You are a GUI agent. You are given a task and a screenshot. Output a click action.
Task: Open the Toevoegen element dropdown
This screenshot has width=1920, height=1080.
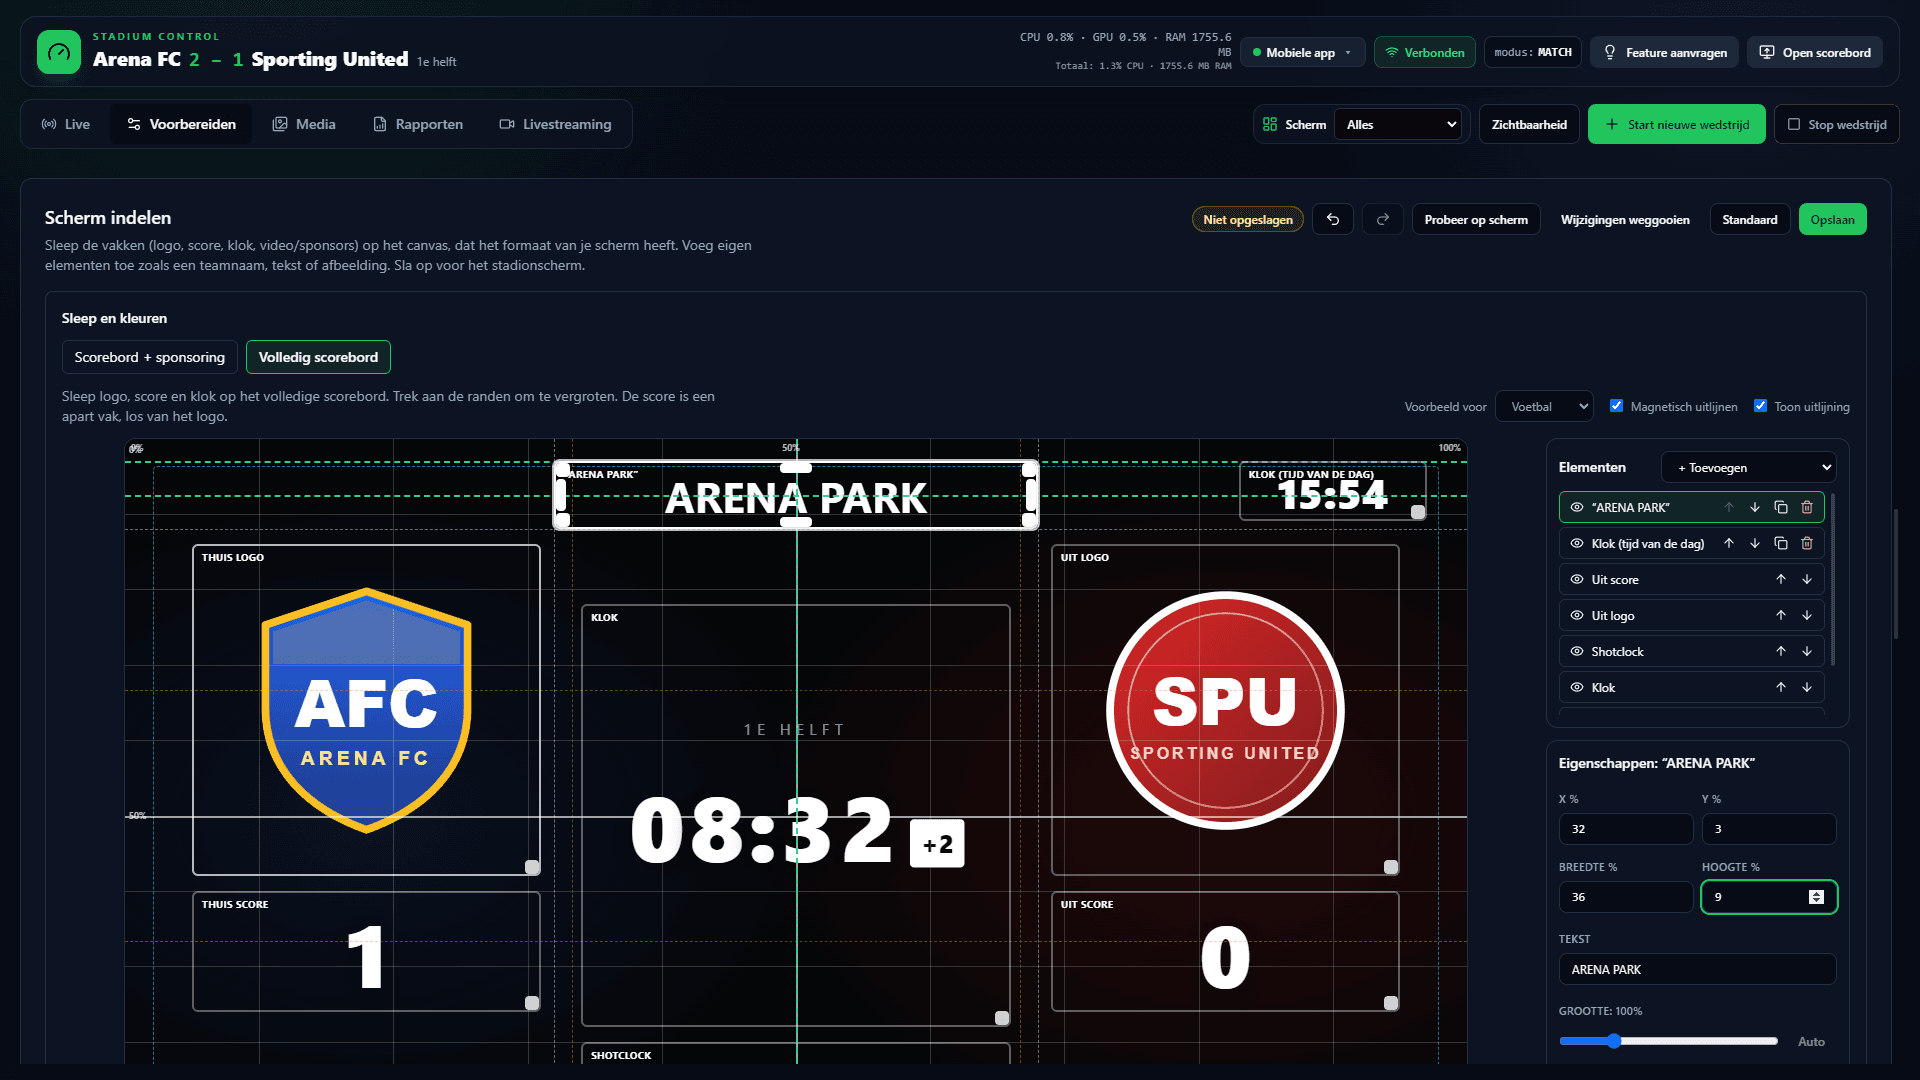tap(1749, 467)
